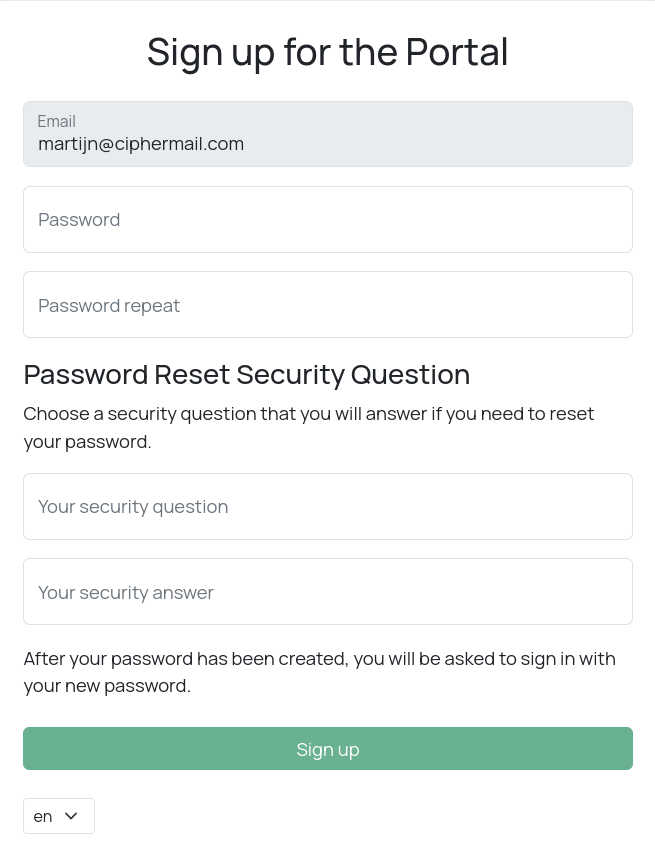
Task: Focus the Password input field
Action: [328, 220]
